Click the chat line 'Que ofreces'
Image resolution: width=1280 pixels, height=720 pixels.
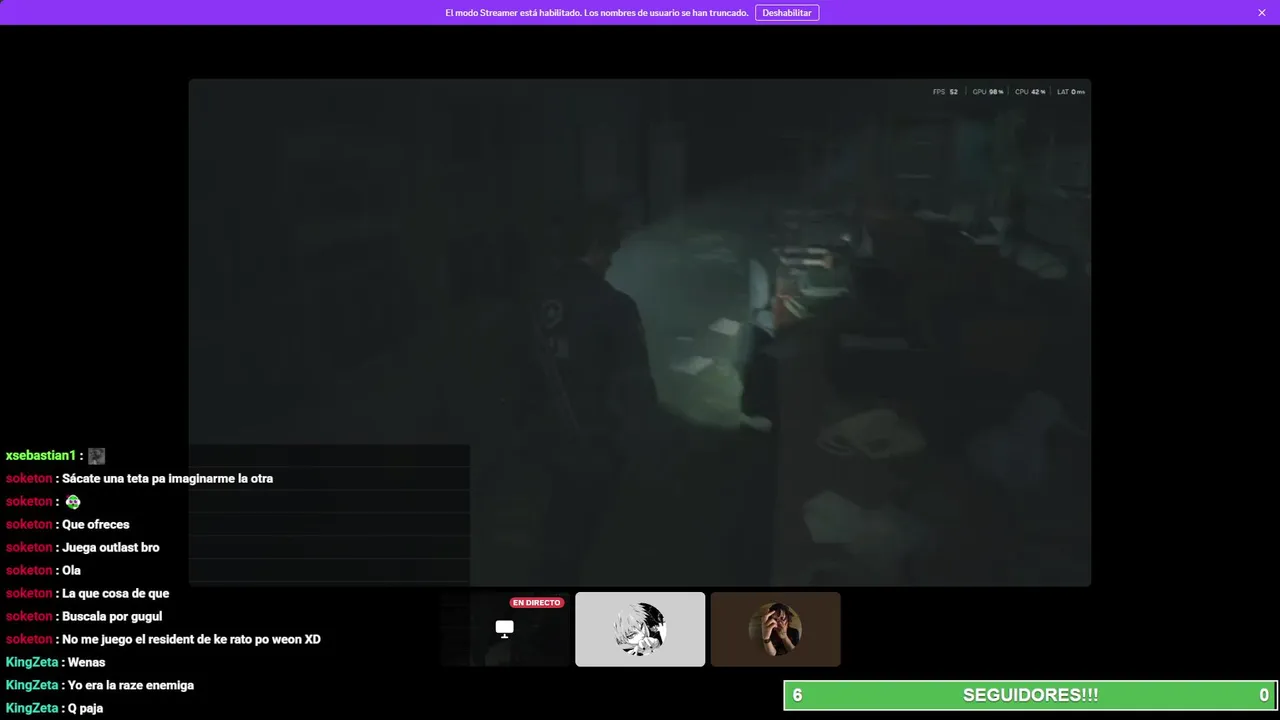[96, 525]
